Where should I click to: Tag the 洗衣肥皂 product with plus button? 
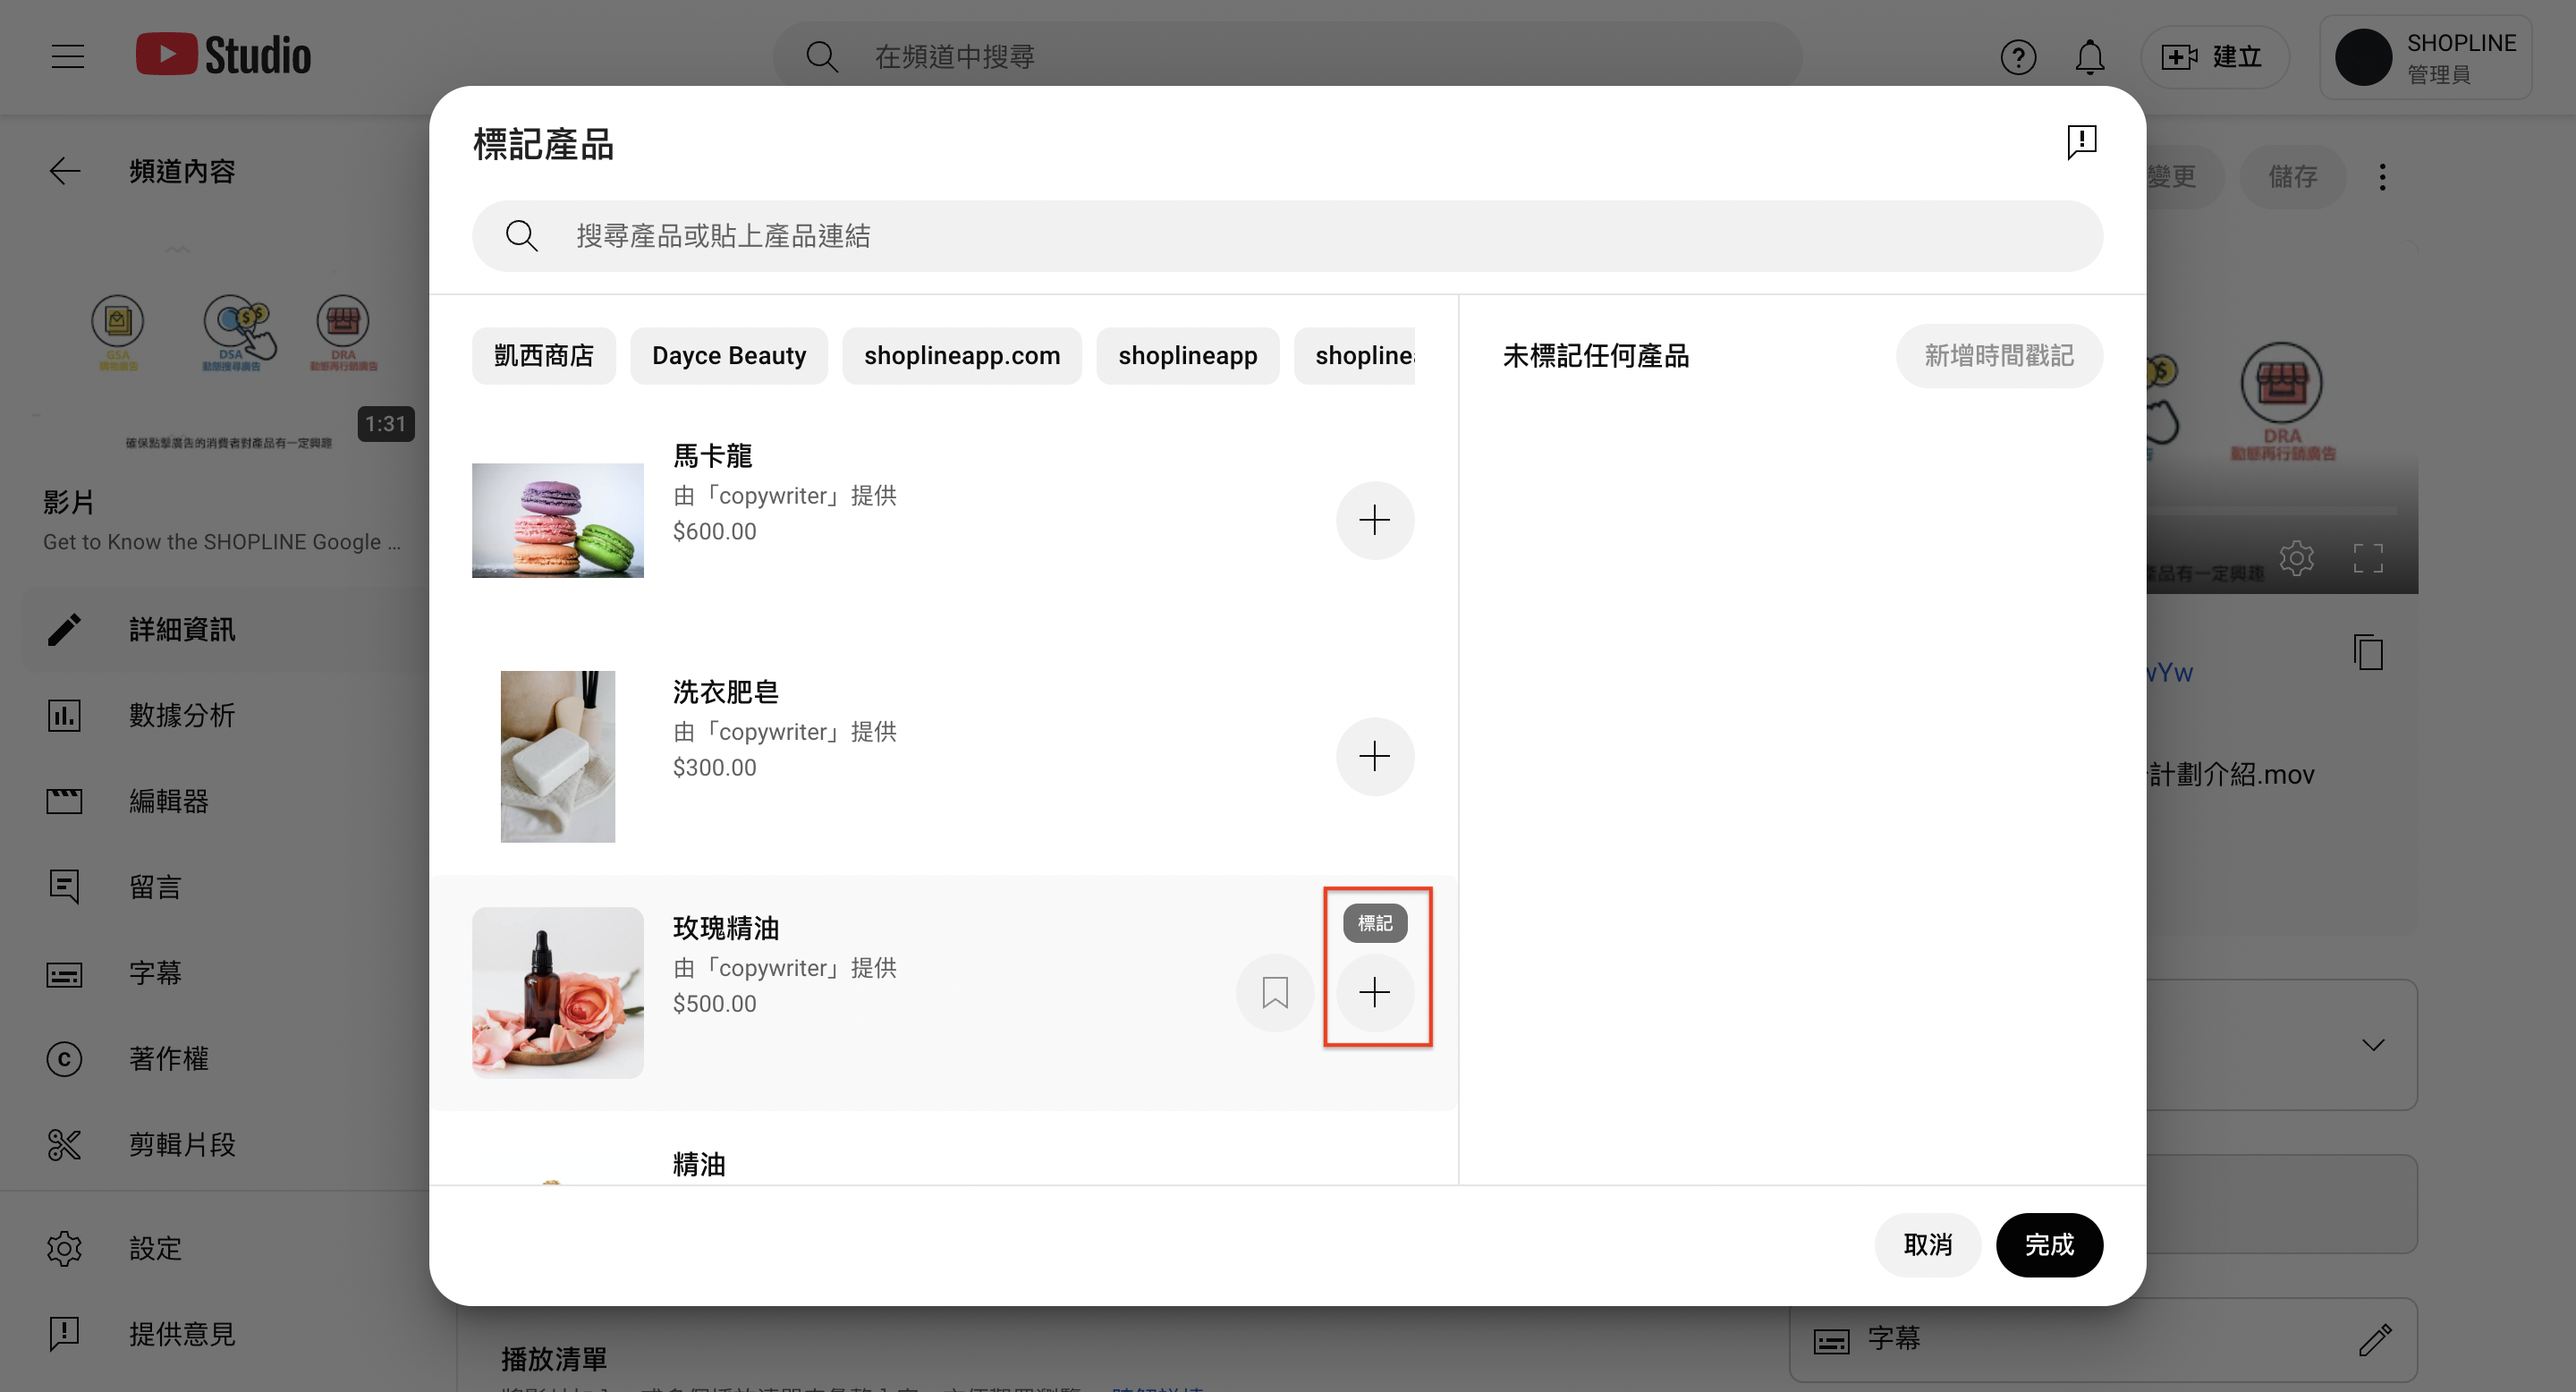coord(1375,756)
